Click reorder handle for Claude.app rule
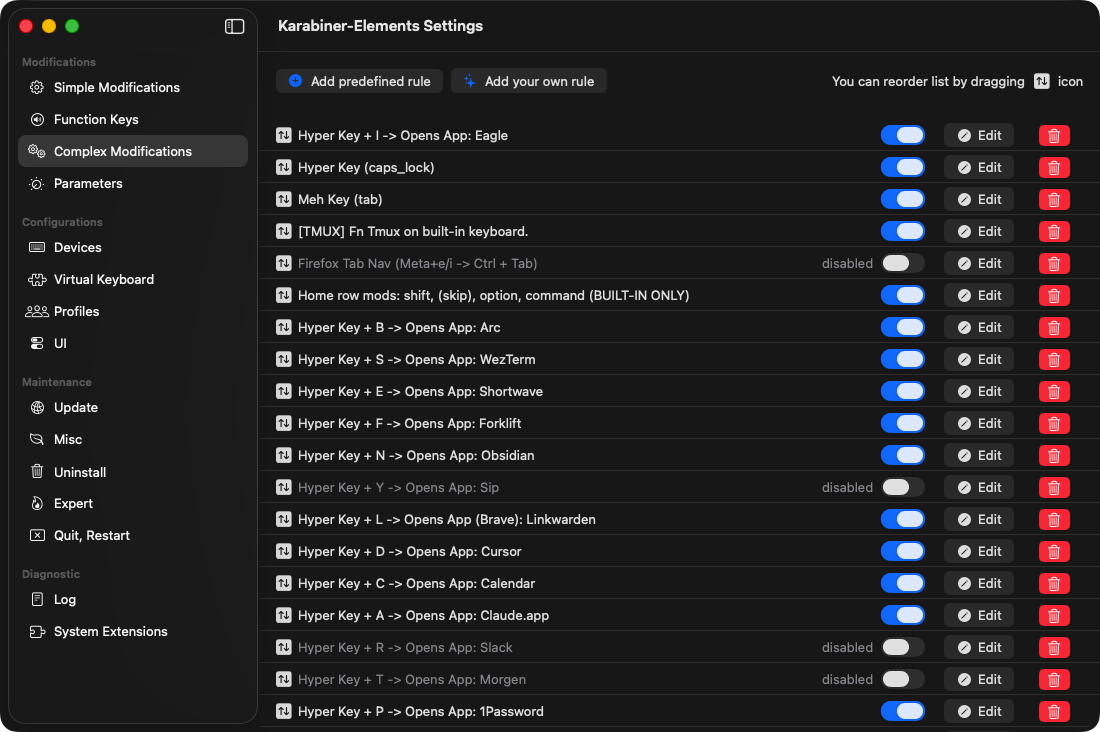 283,615
